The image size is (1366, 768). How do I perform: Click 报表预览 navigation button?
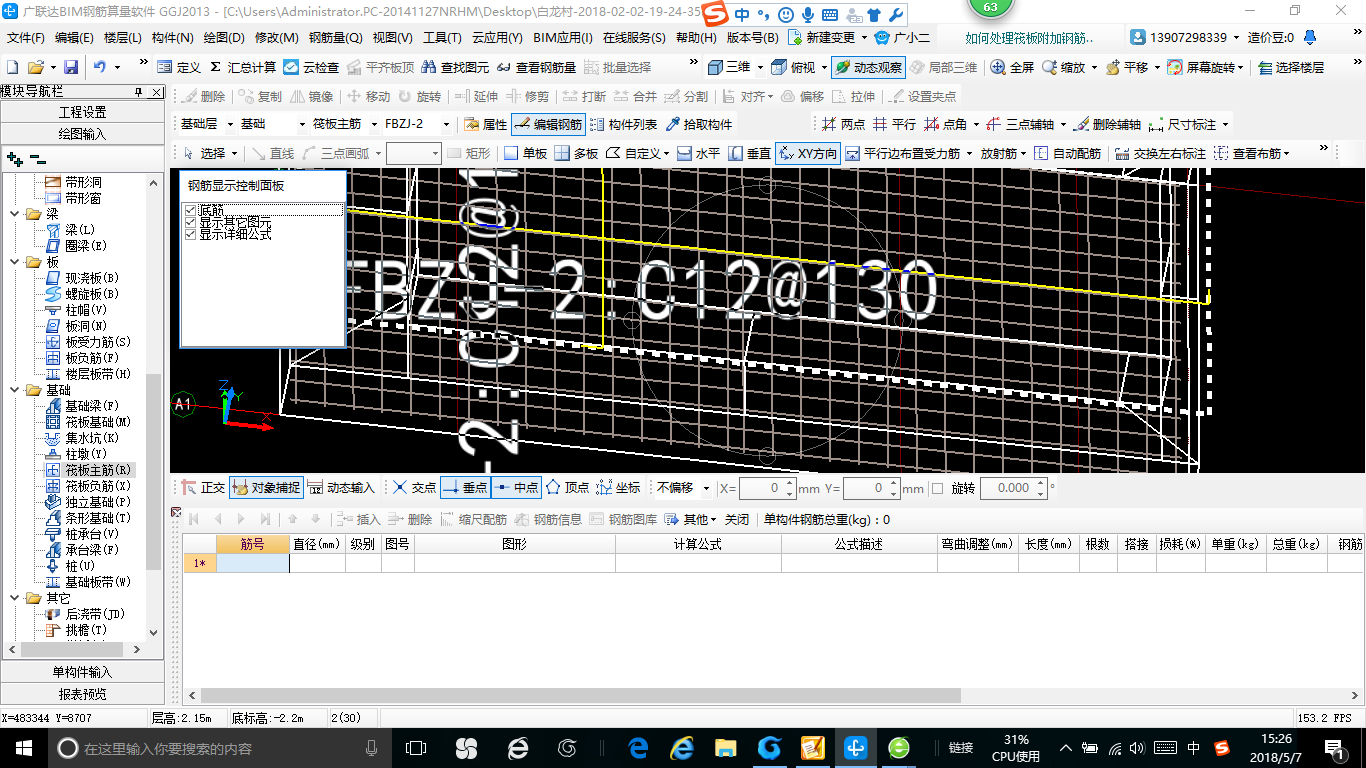82,694
